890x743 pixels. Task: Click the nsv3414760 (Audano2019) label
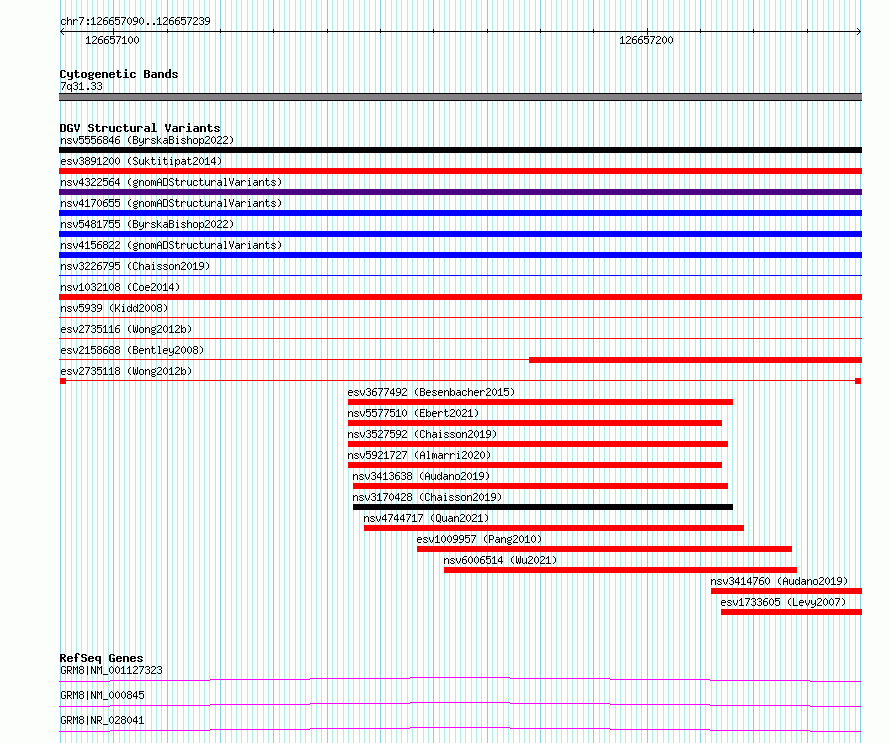(x=779, y=581)
